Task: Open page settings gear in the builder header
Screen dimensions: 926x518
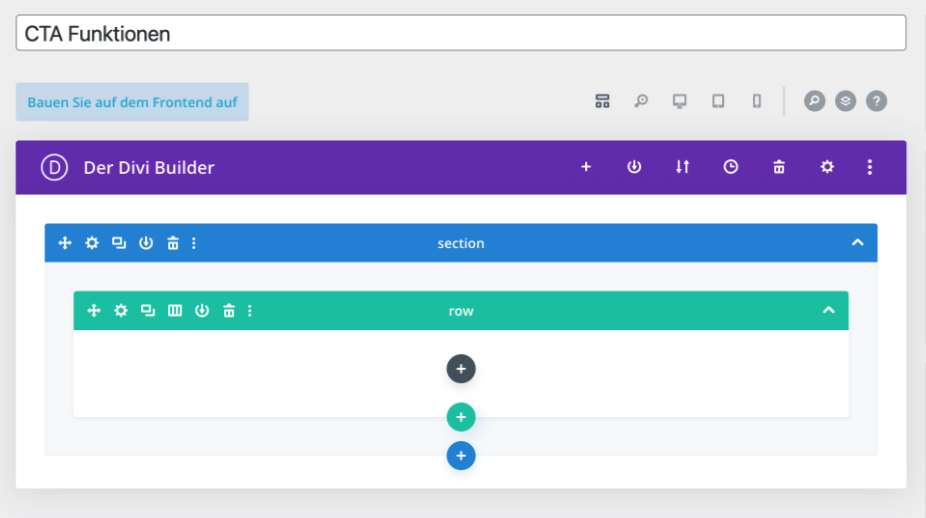Action: click(827, 167)
